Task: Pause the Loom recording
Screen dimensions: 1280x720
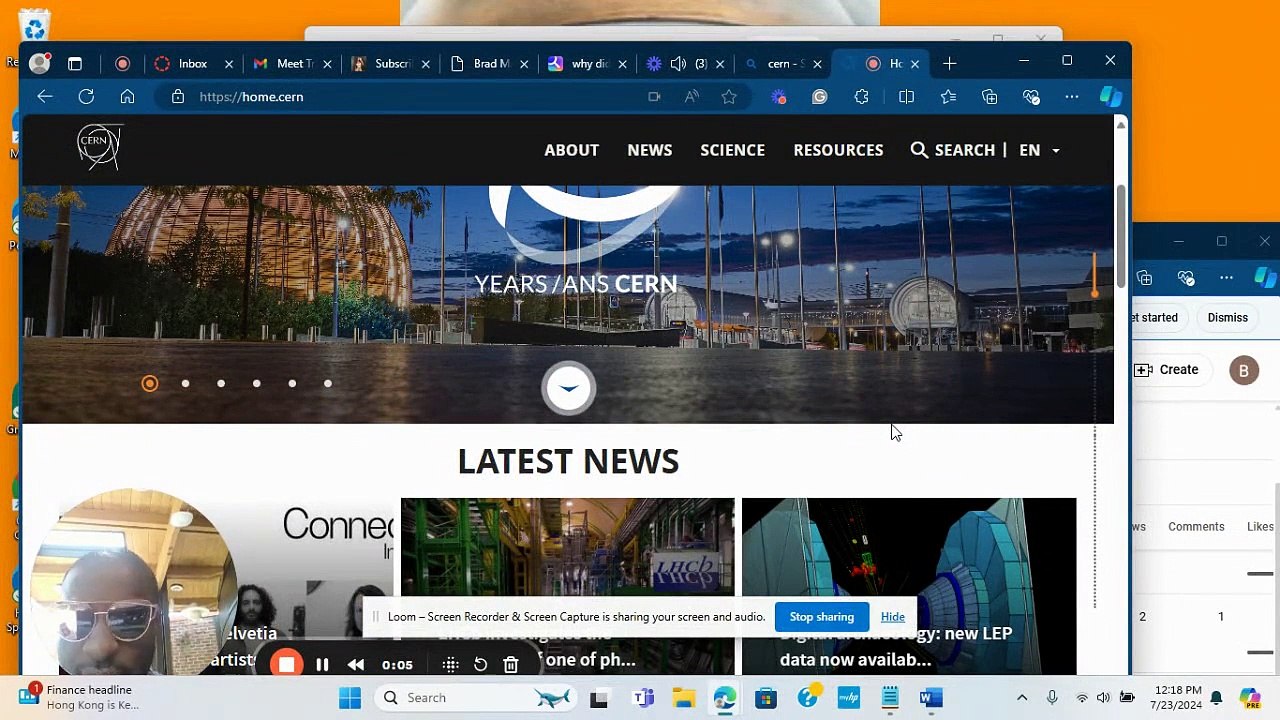Action: tap(322, 664)
